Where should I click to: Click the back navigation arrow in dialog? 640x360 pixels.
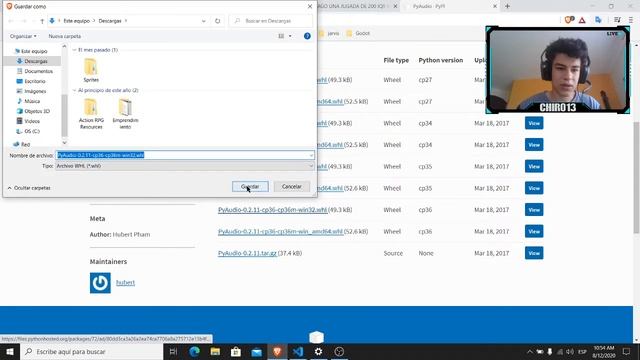pyautogui.click(x=11, y=21)
